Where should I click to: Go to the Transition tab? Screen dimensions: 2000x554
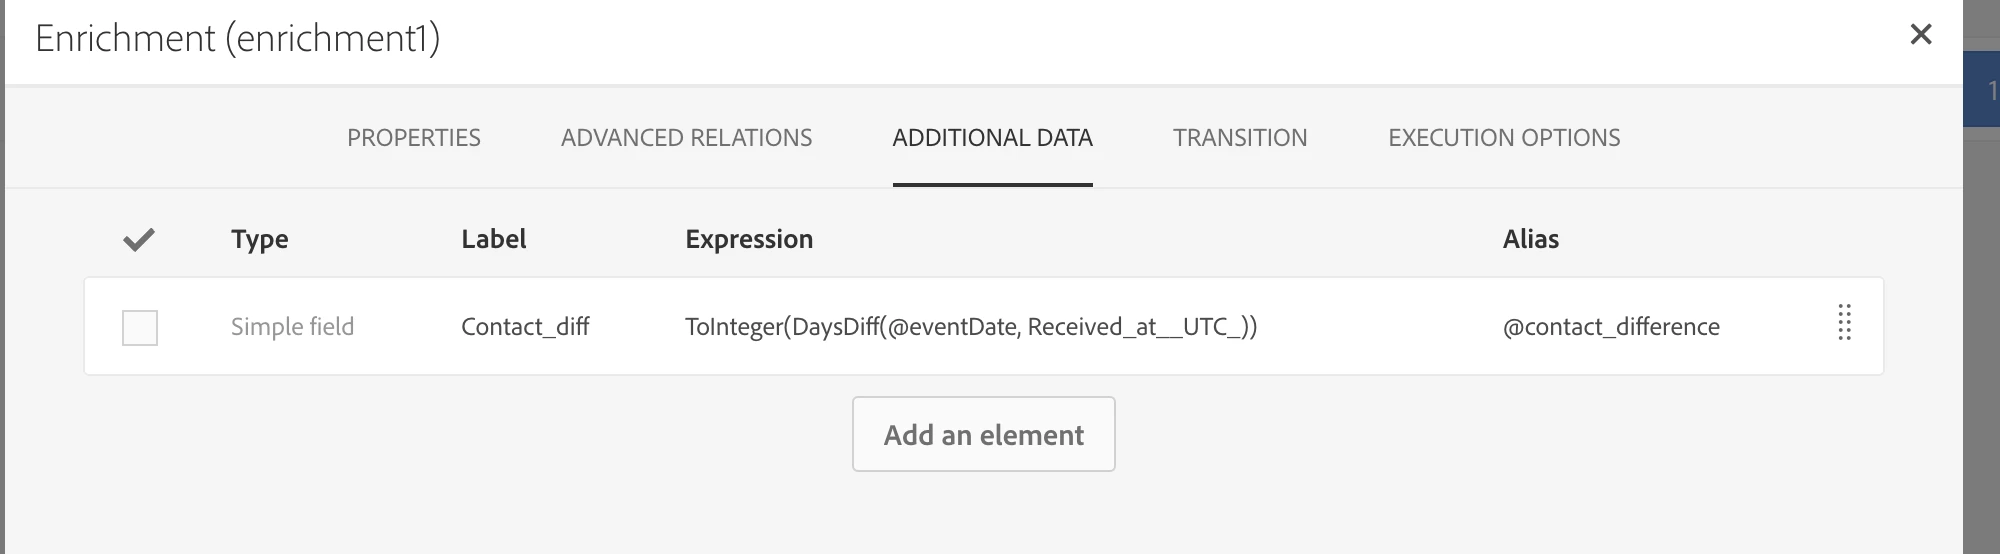(x=1240, y=138)
